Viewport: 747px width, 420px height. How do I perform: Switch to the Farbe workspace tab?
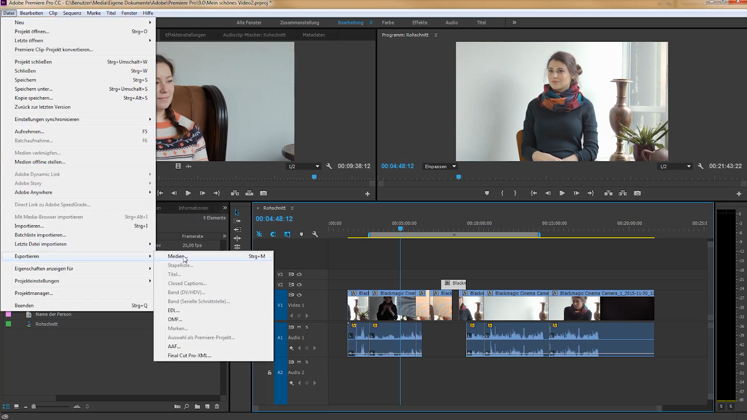click(x=388, y=22)
